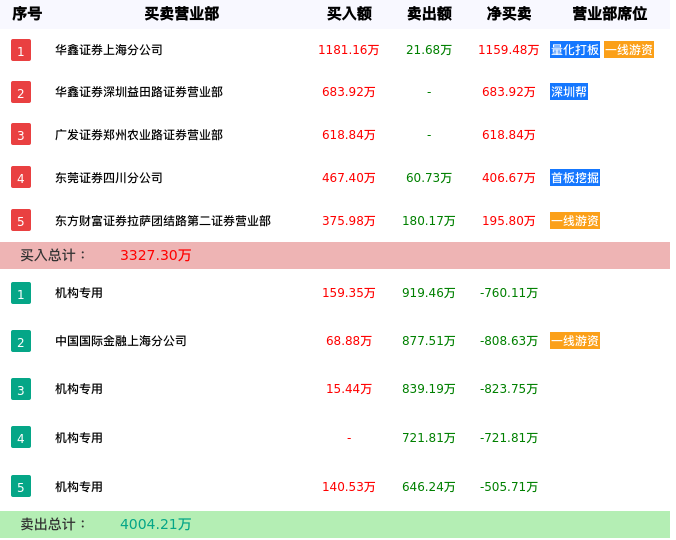Image resolution: width=676 pixels, height=540 pixels.
Task: Click net value -721.81万
Action: (509, 438)
